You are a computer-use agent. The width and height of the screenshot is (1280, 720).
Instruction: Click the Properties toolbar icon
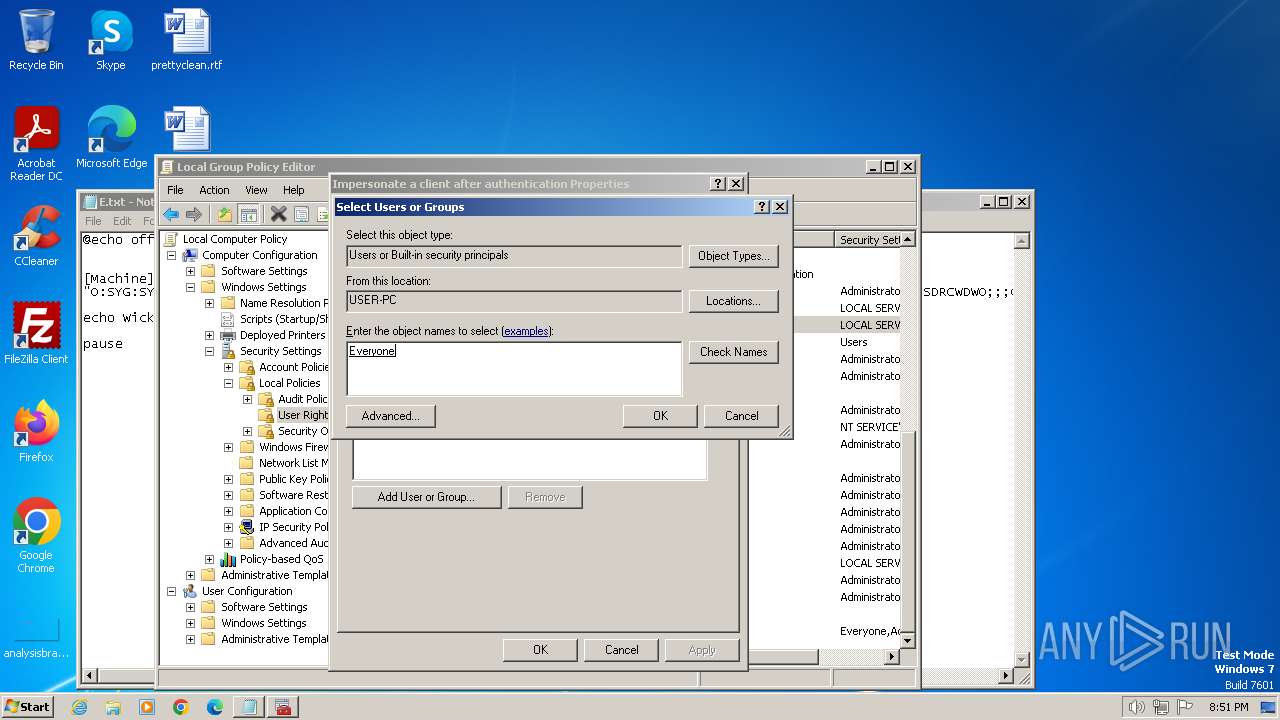(x=301, y=214)
